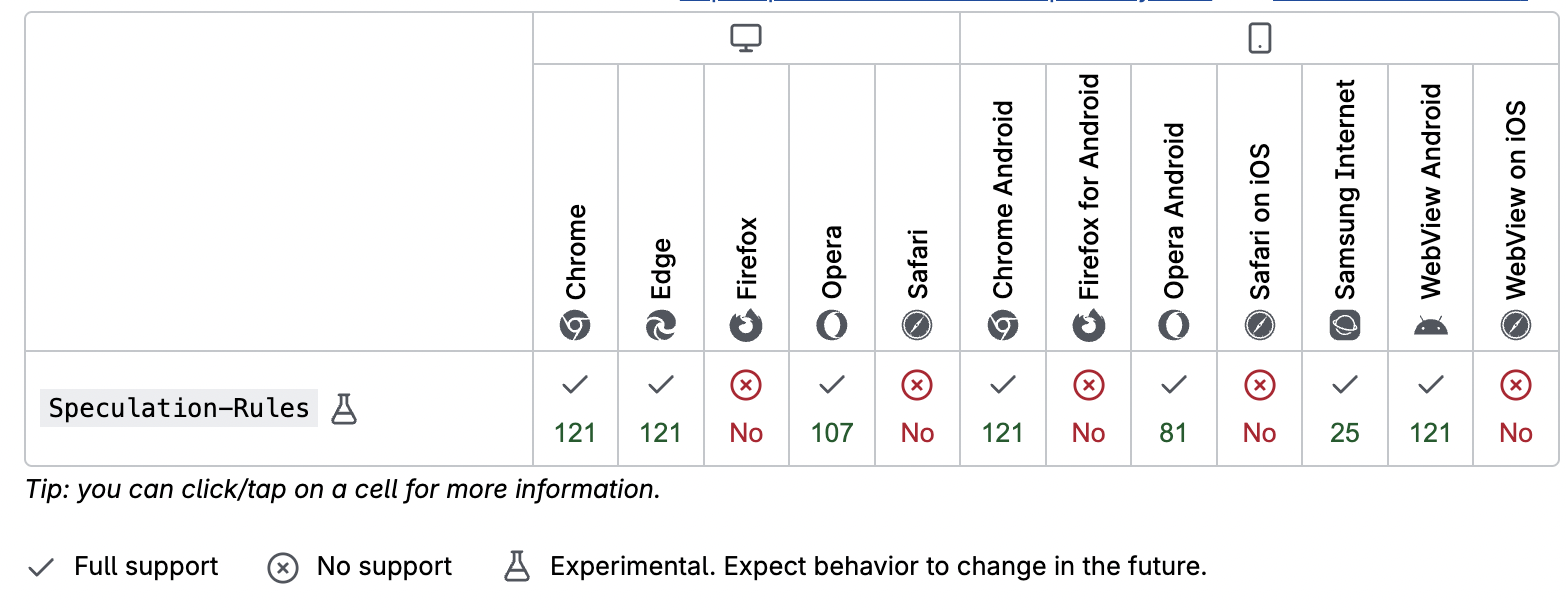The width and height of the screenshot is (1566, 610).
Task: Click Edge support cell showing 121
Action: point(661,408)
